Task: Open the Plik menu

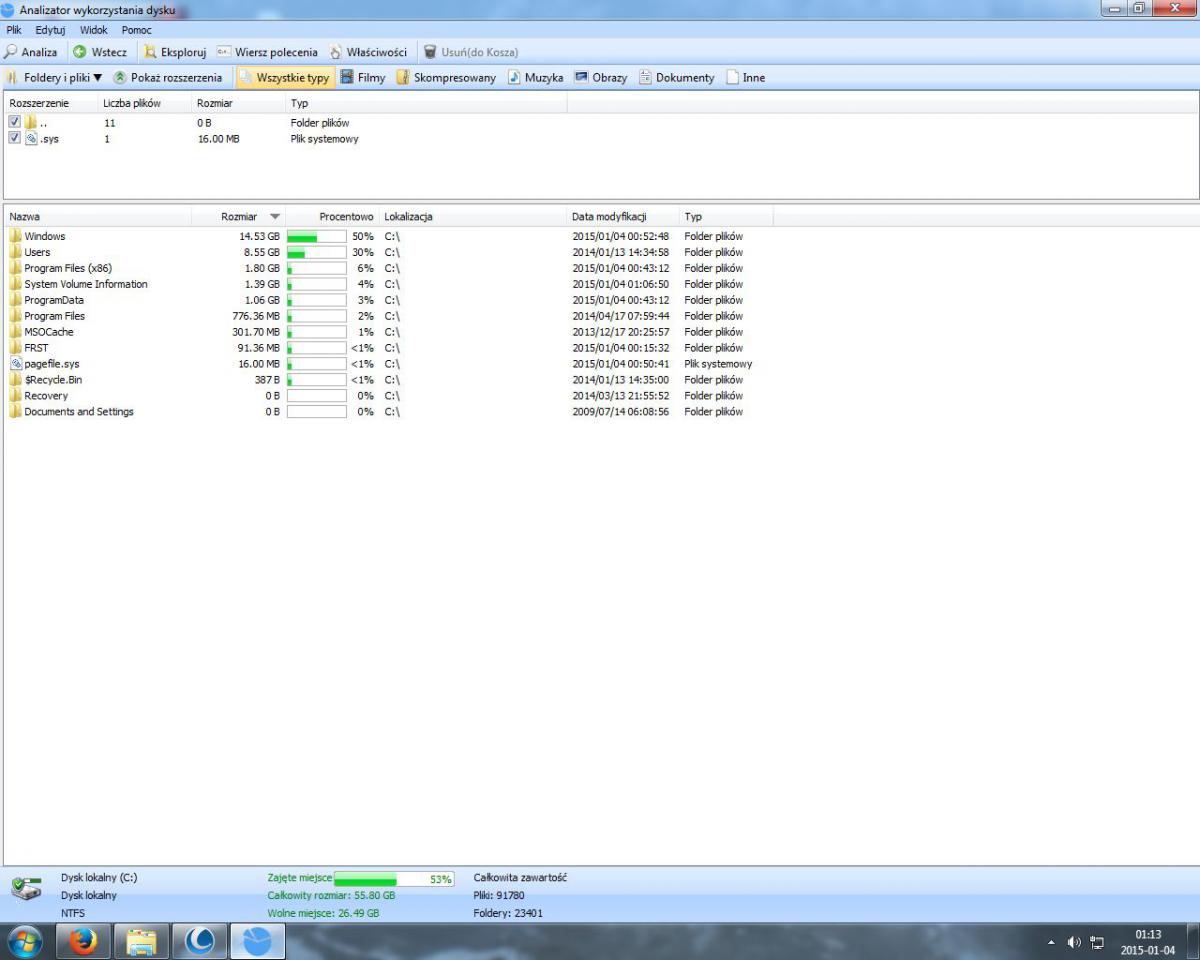Action: pos(14,30)
